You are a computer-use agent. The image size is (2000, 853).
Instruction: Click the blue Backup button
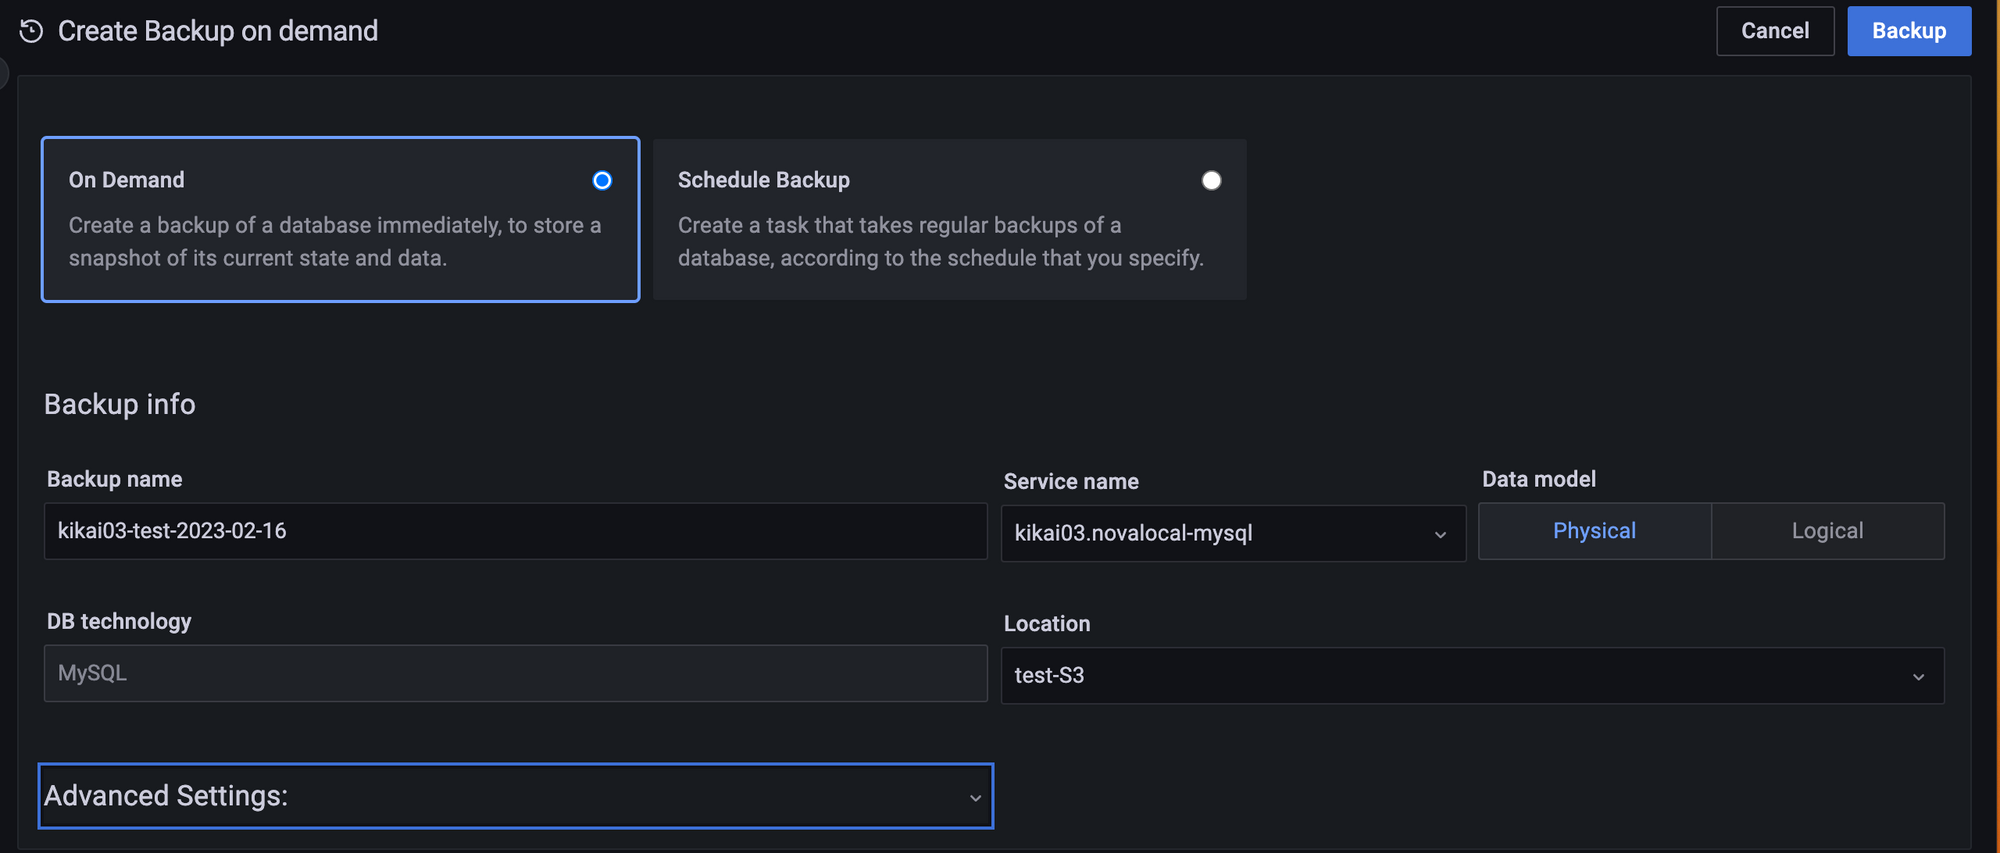pos(1909,31)
